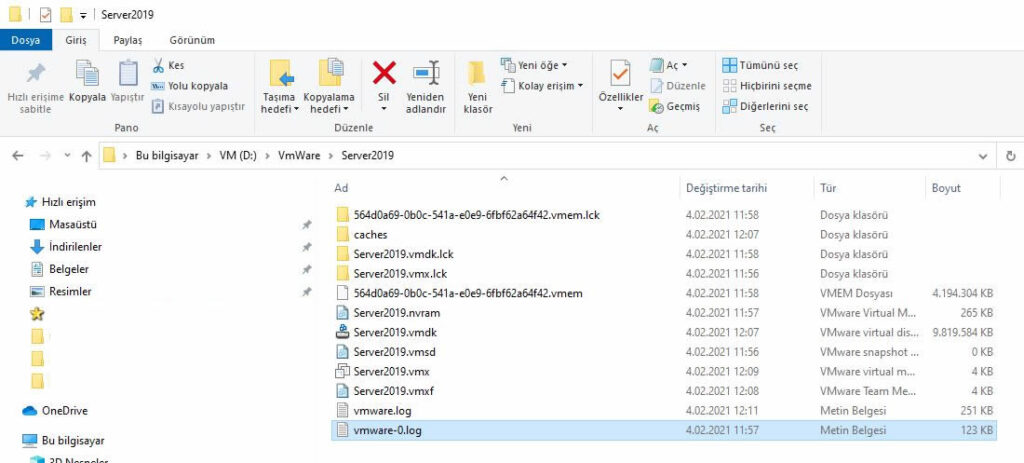Choose Tümünü seç select all
The width and height of the screenshot is (1024, 463).
pyautogui.click(x=760, y=65)
